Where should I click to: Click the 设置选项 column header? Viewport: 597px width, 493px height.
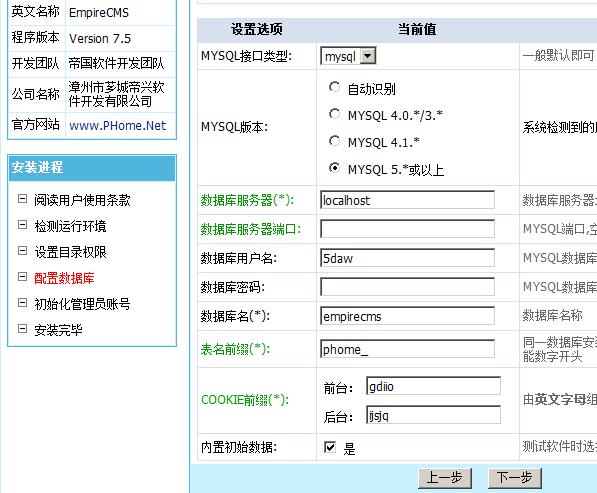click(257, 29)
